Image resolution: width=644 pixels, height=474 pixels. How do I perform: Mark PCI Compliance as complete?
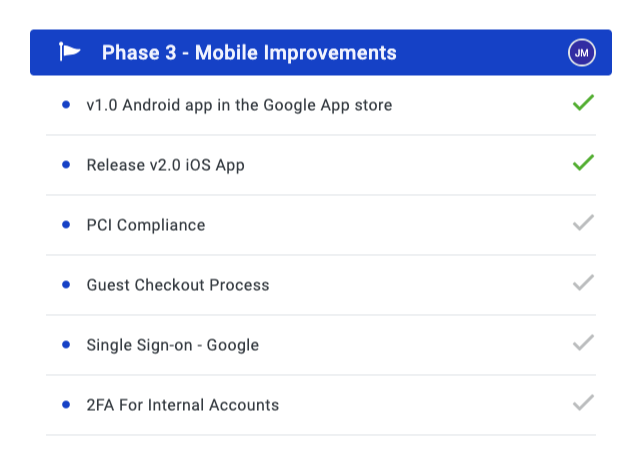[583, 223]
